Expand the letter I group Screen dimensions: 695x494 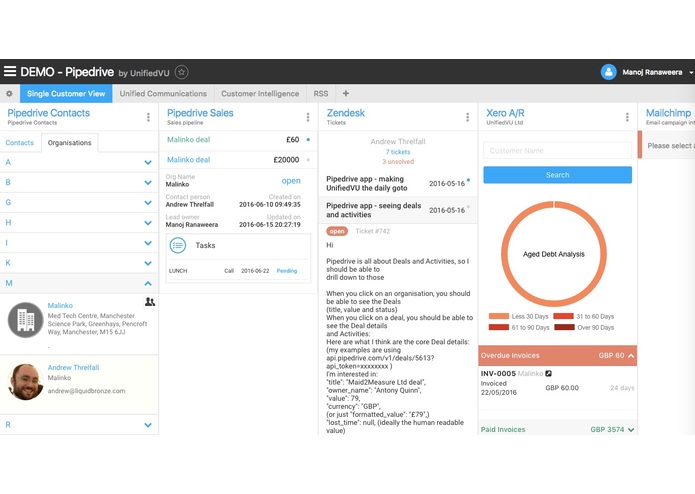pos(79,243)
